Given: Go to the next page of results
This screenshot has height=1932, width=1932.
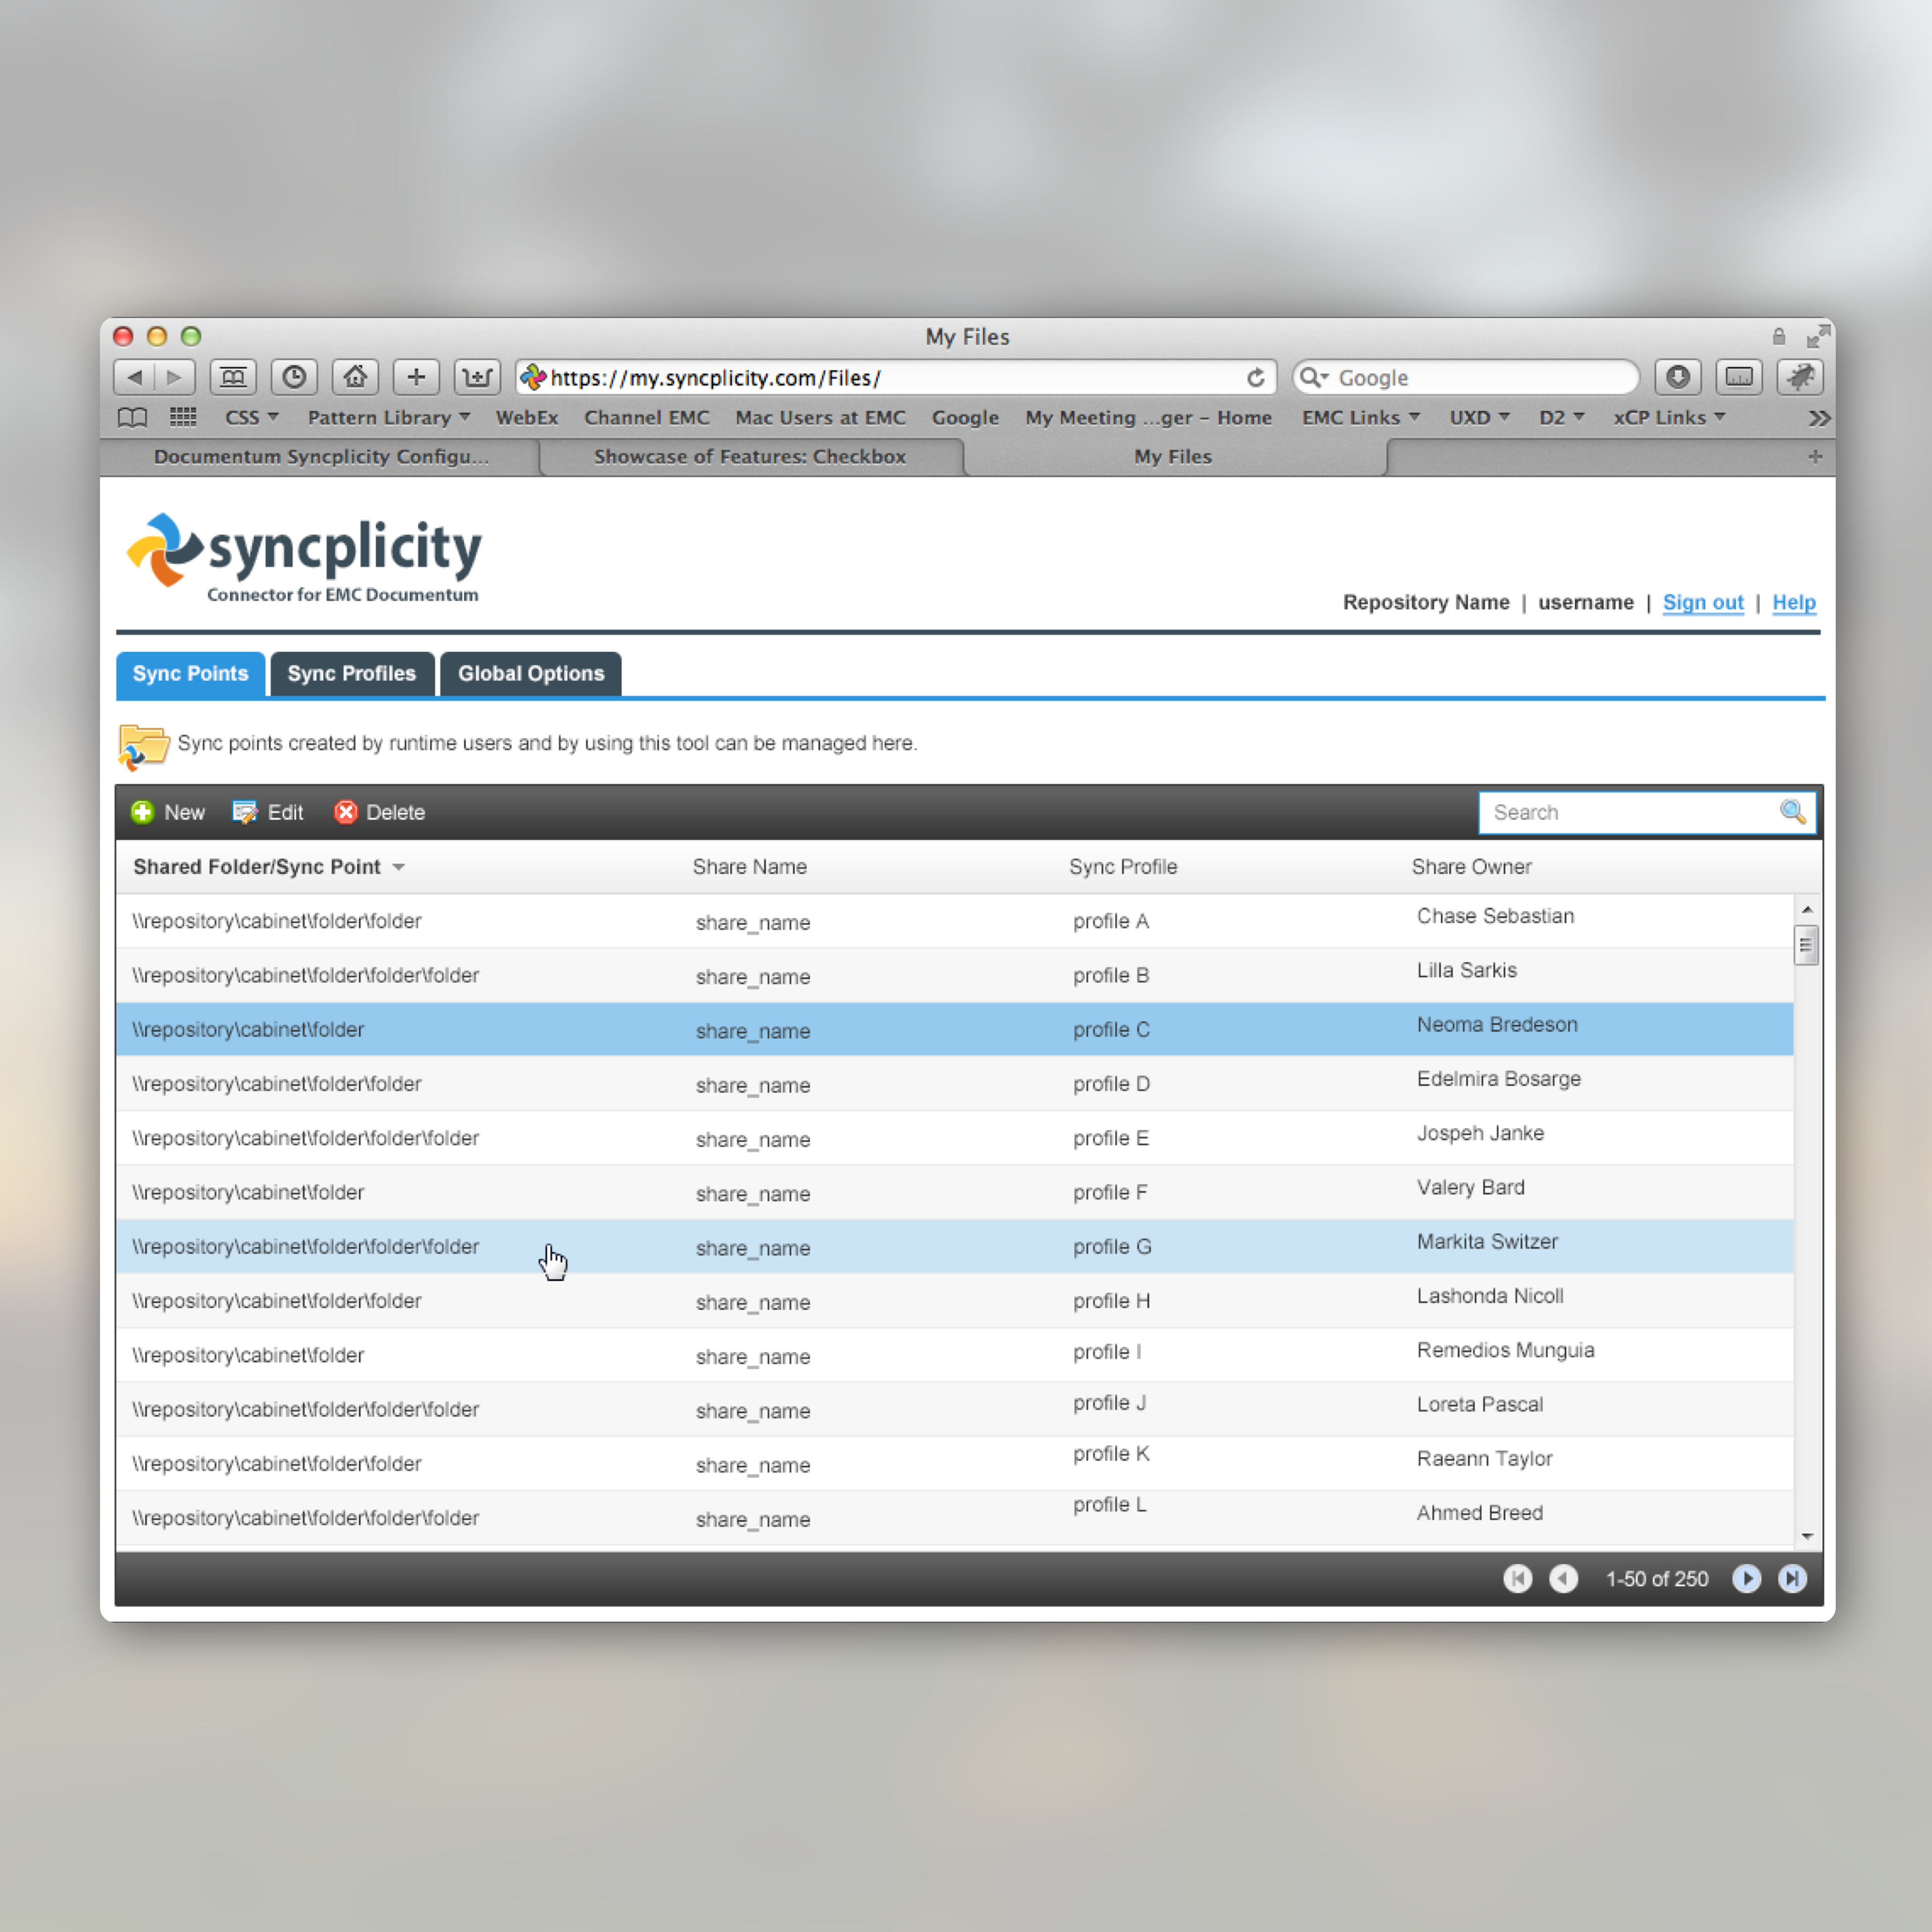Looking at the screenshot, I should [1746, 1578].
